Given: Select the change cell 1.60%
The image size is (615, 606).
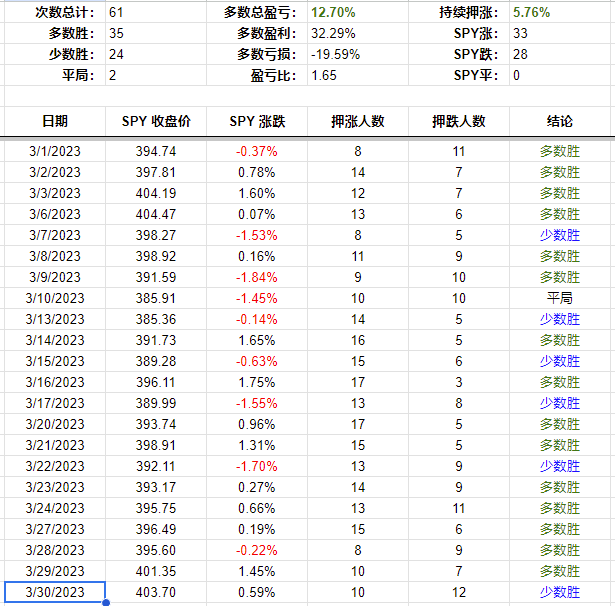Looking at the screenshot, I should (257, 193).
